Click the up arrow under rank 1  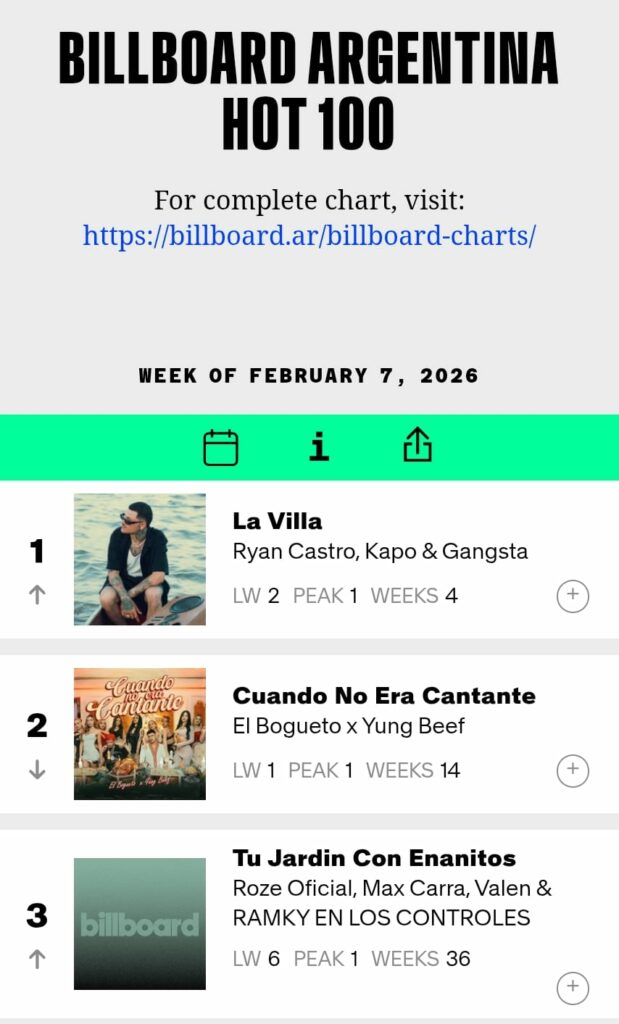coord(37,594)
